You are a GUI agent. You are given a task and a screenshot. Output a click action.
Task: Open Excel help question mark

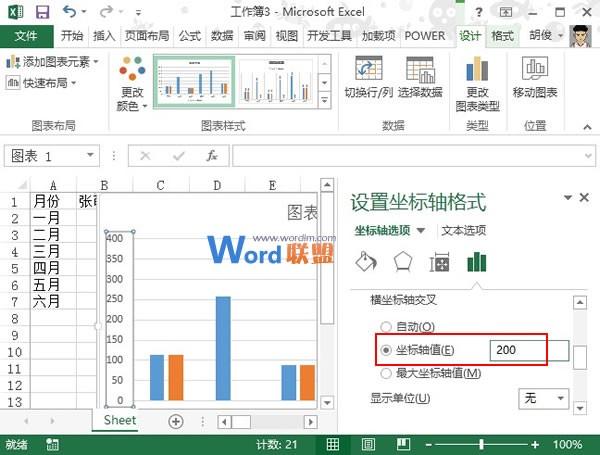coord(479,12)
